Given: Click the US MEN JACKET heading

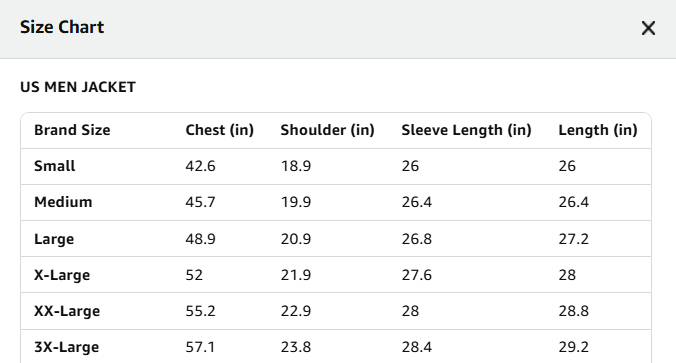Looking at the screenshot, I should click(78, 87).
